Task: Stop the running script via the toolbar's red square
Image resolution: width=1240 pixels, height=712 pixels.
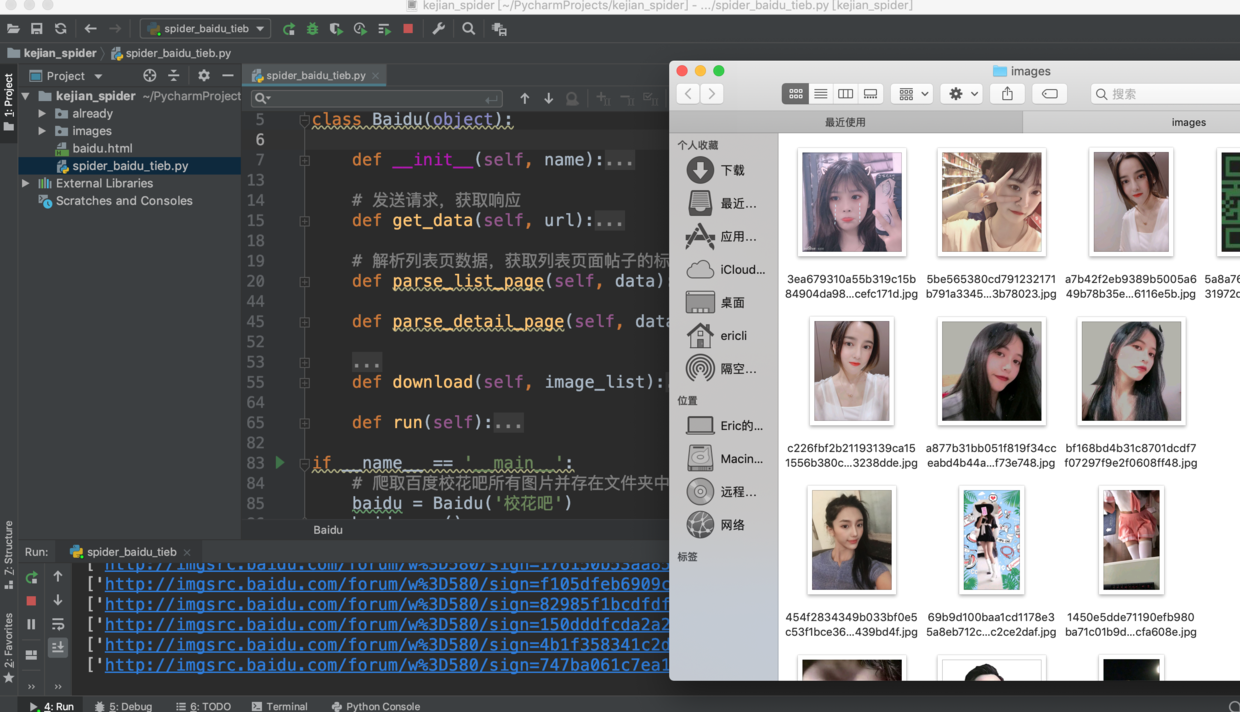Action: 408,29
